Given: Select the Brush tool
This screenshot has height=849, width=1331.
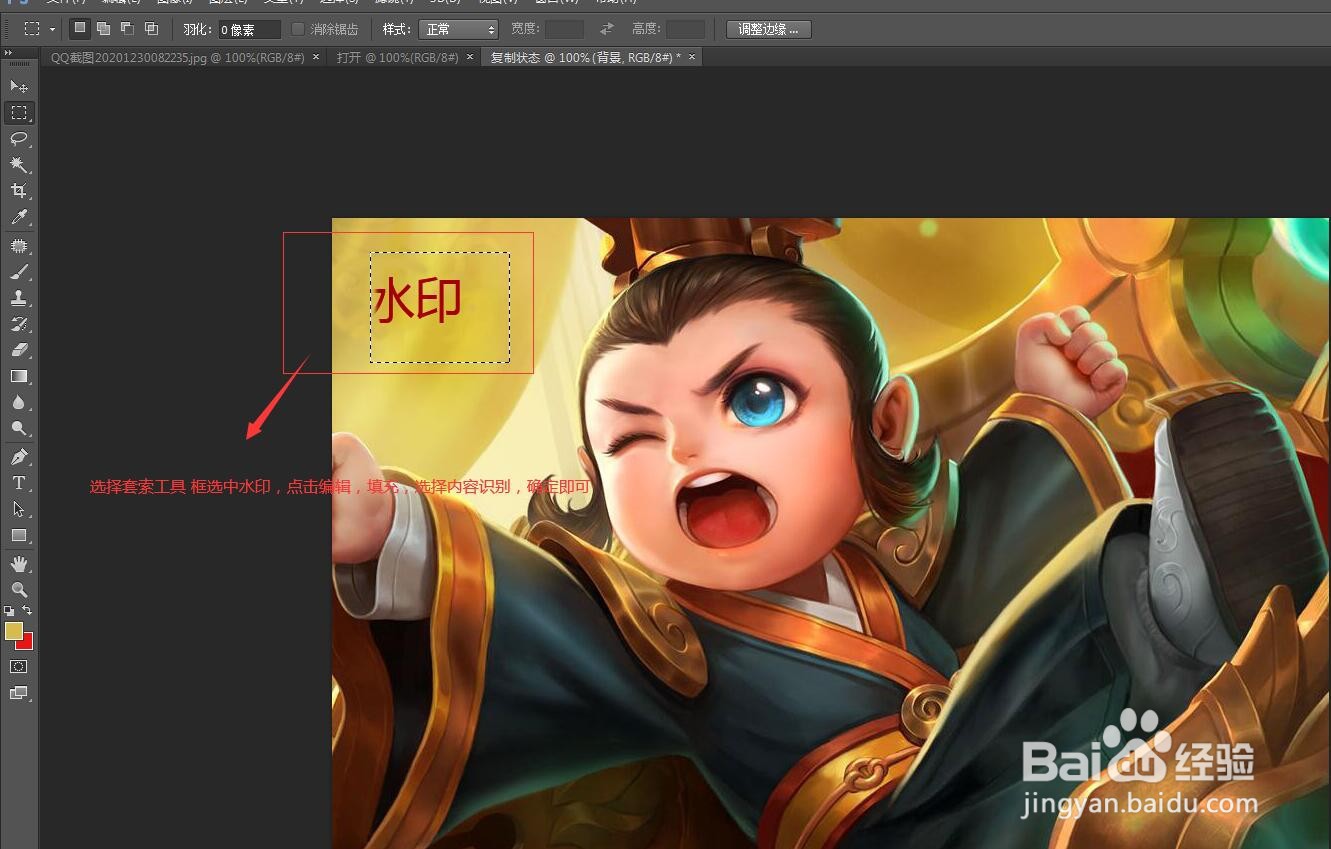Looking at the screenshot, I should coord(19,272).
